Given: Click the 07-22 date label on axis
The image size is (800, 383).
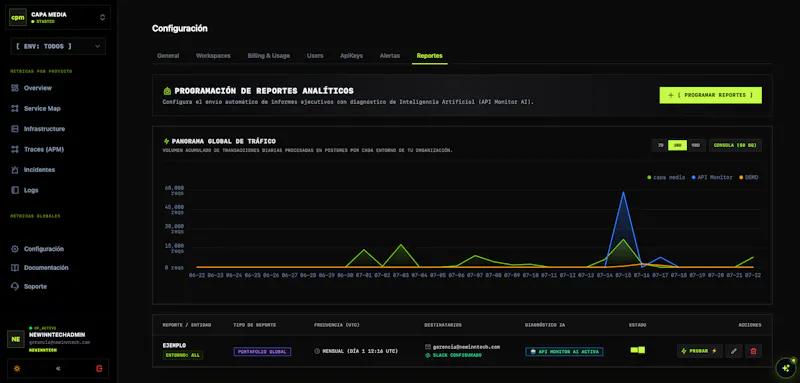Looking at the screenshot, I should [x=754, y=275].
